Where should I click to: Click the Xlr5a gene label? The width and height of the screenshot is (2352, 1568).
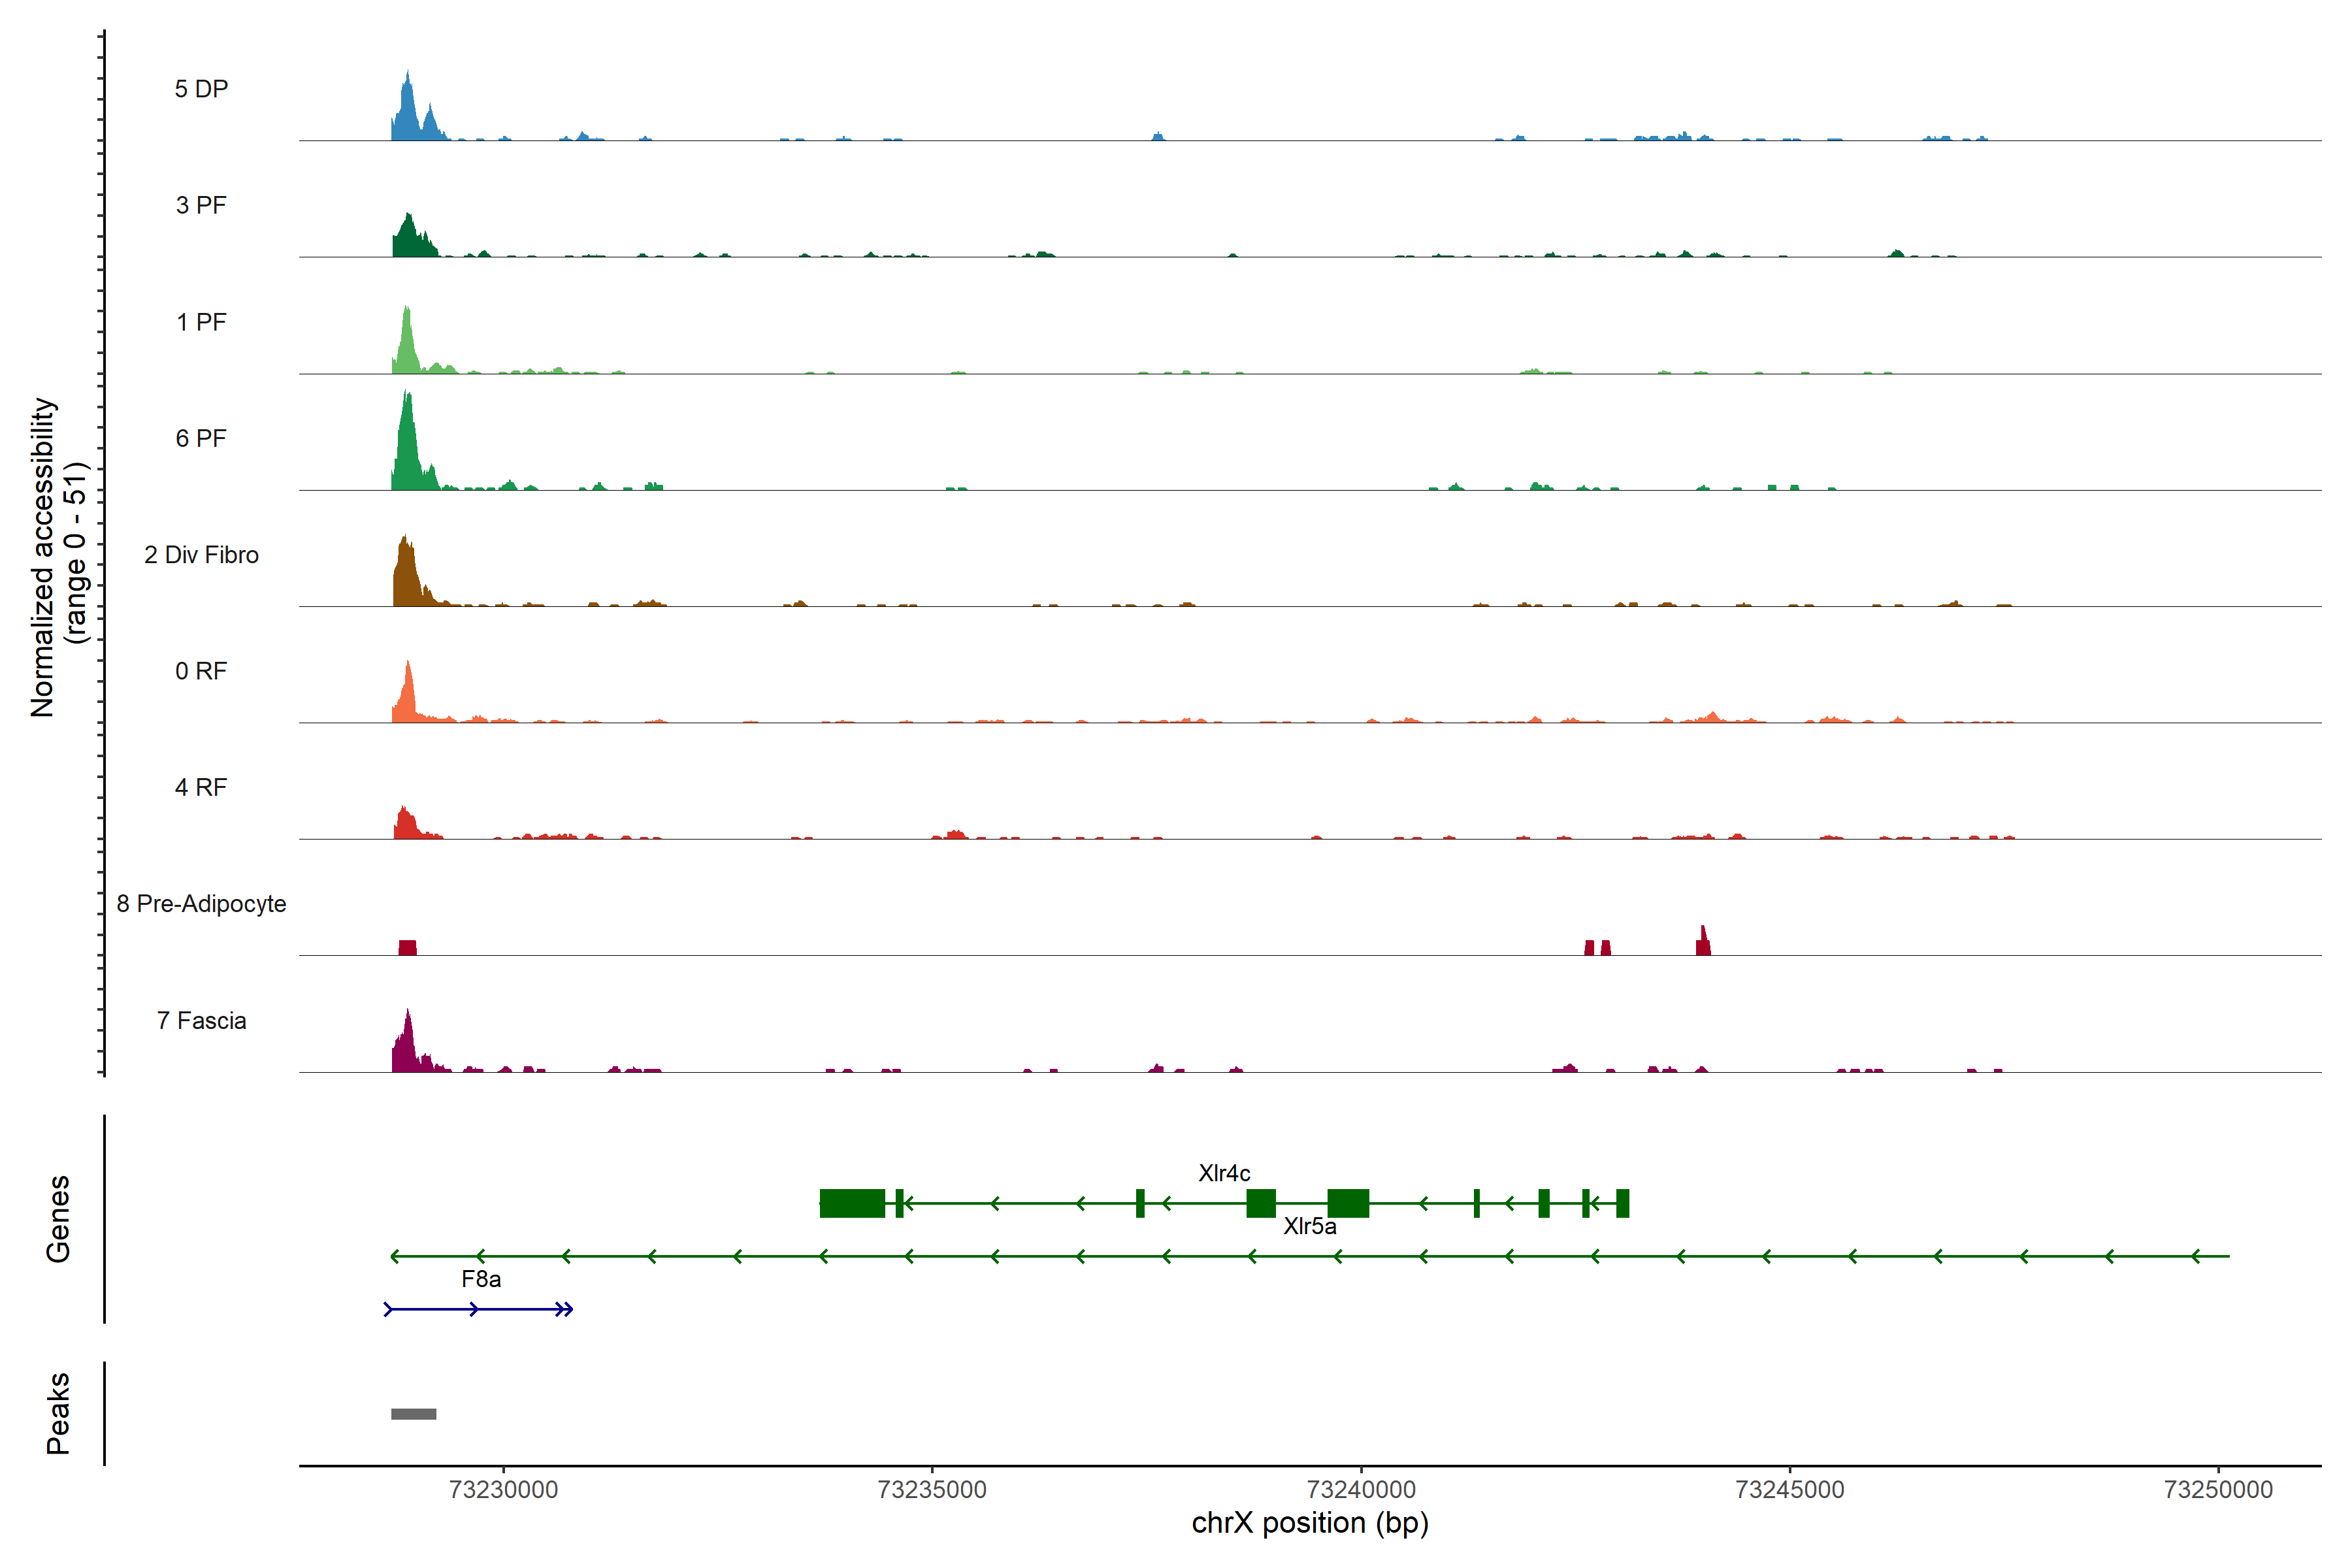1309,1226
